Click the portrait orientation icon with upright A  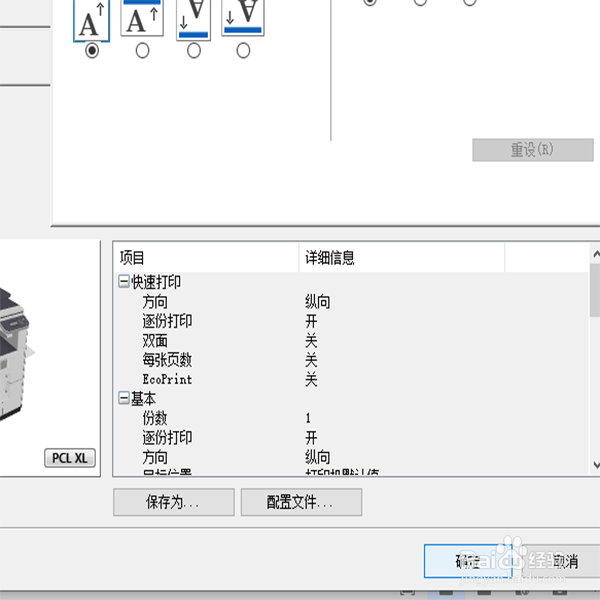[91, 20]
